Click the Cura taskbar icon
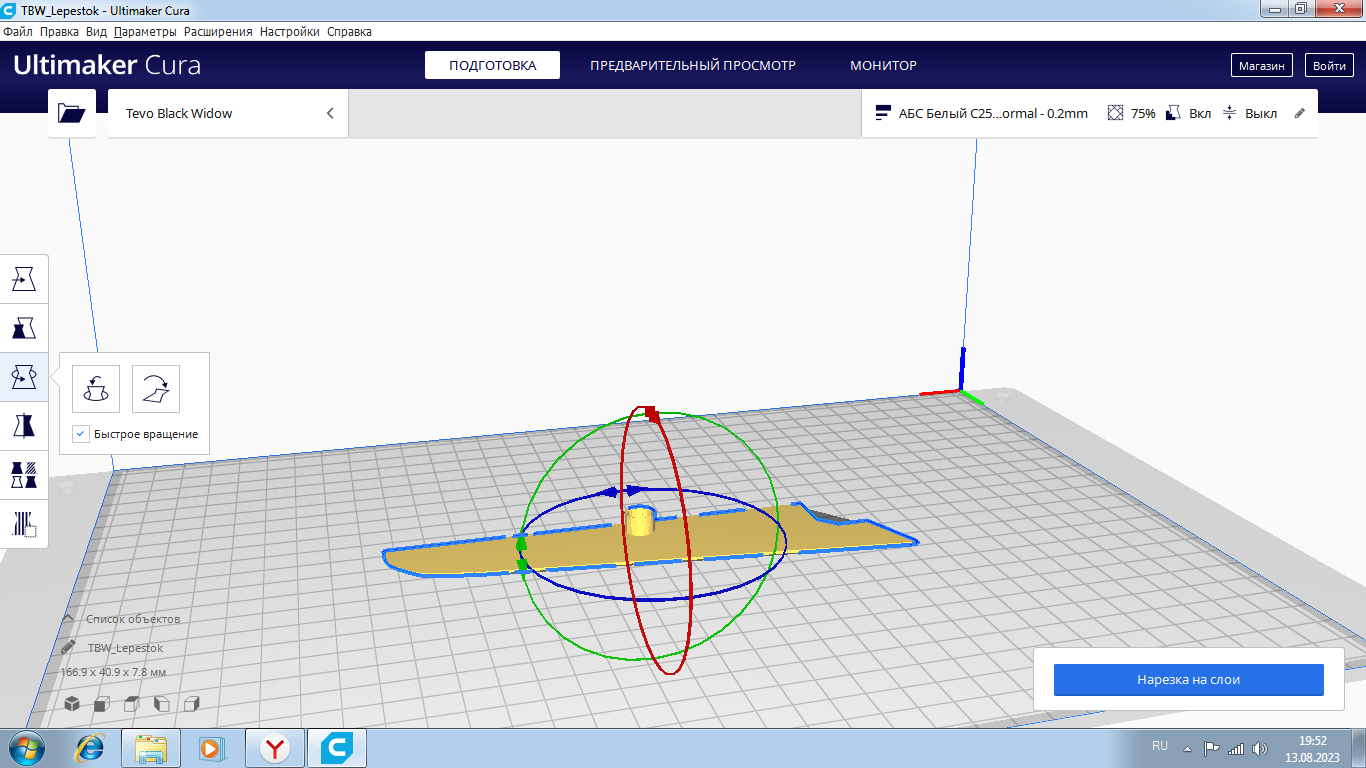This screenshot has height=768, width=1366. point(337,748)
